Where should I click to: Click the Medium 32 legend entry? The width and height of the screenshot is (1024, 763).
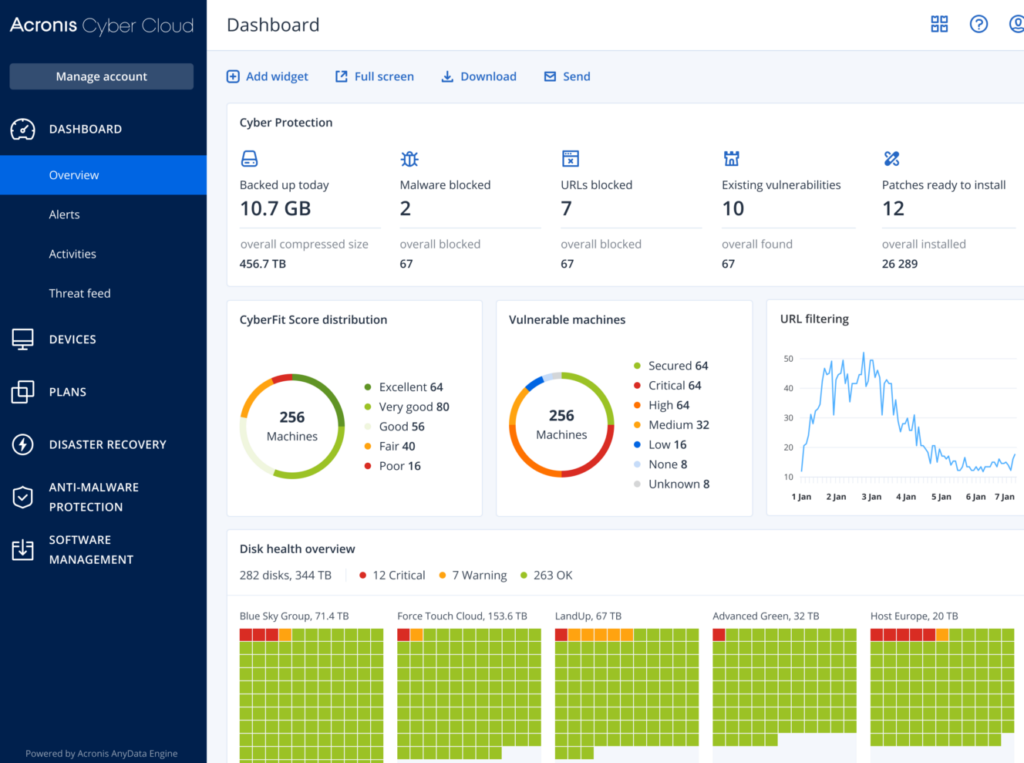[x=671, y=425]
